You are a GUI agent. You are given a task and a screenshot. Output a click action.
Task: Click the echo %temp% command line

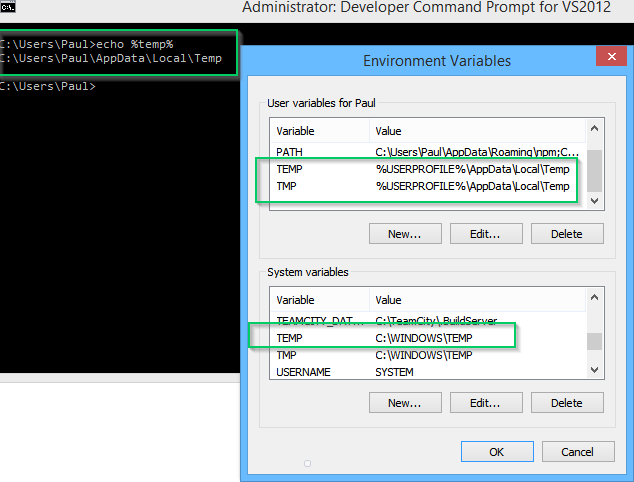(x=87, y=44)
